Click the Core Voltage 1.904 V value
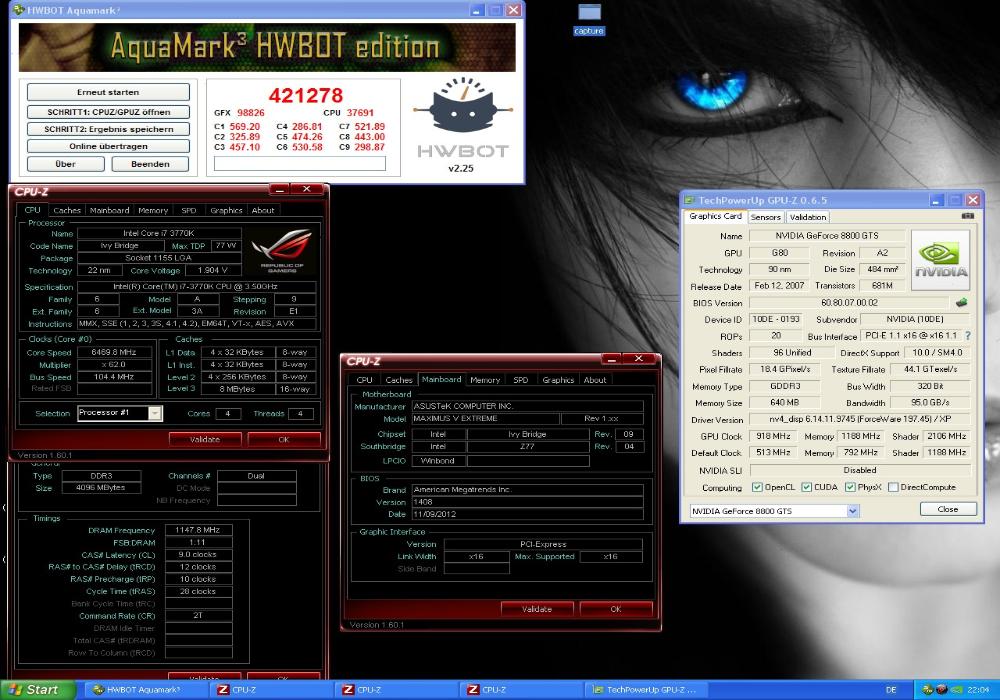Image resolution: width=1000 pixels, height=700 pixels. tap(212, 270)
